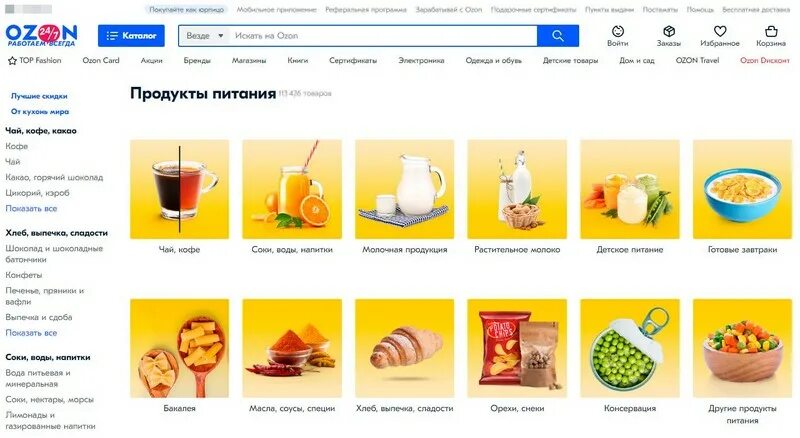Image resolution: width=800 pixels, height=438 pixels.
Task: Click the От кухонь мира link
Action: pos(40,111)
